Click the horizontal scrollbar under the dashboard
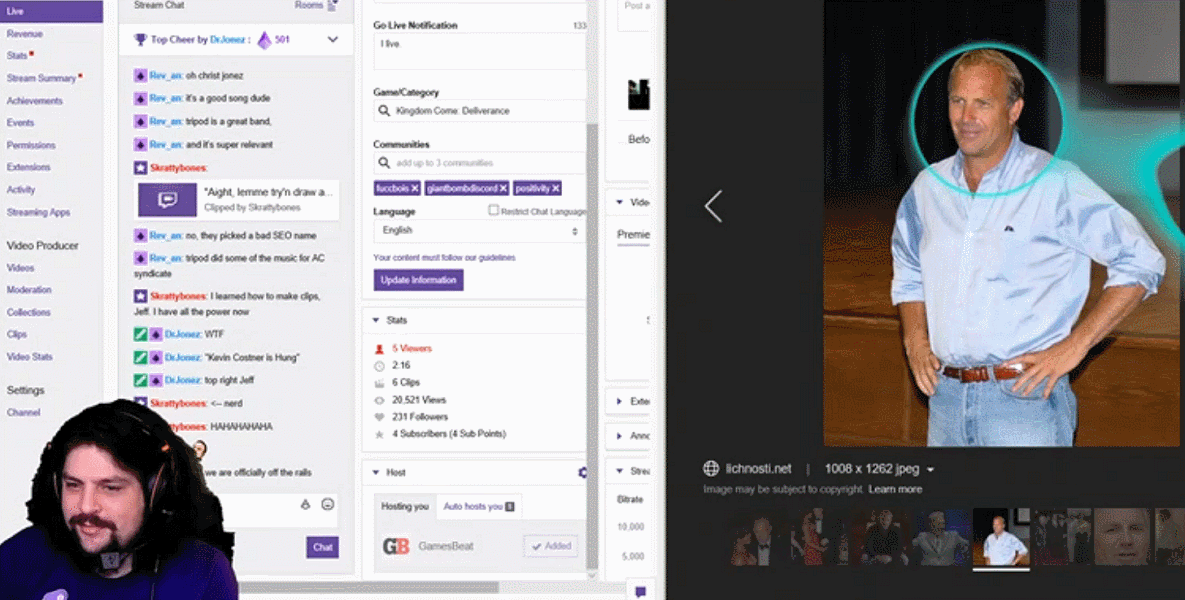Image resolution: width=1185 pixels, height=600 pixels. [370, 587]
